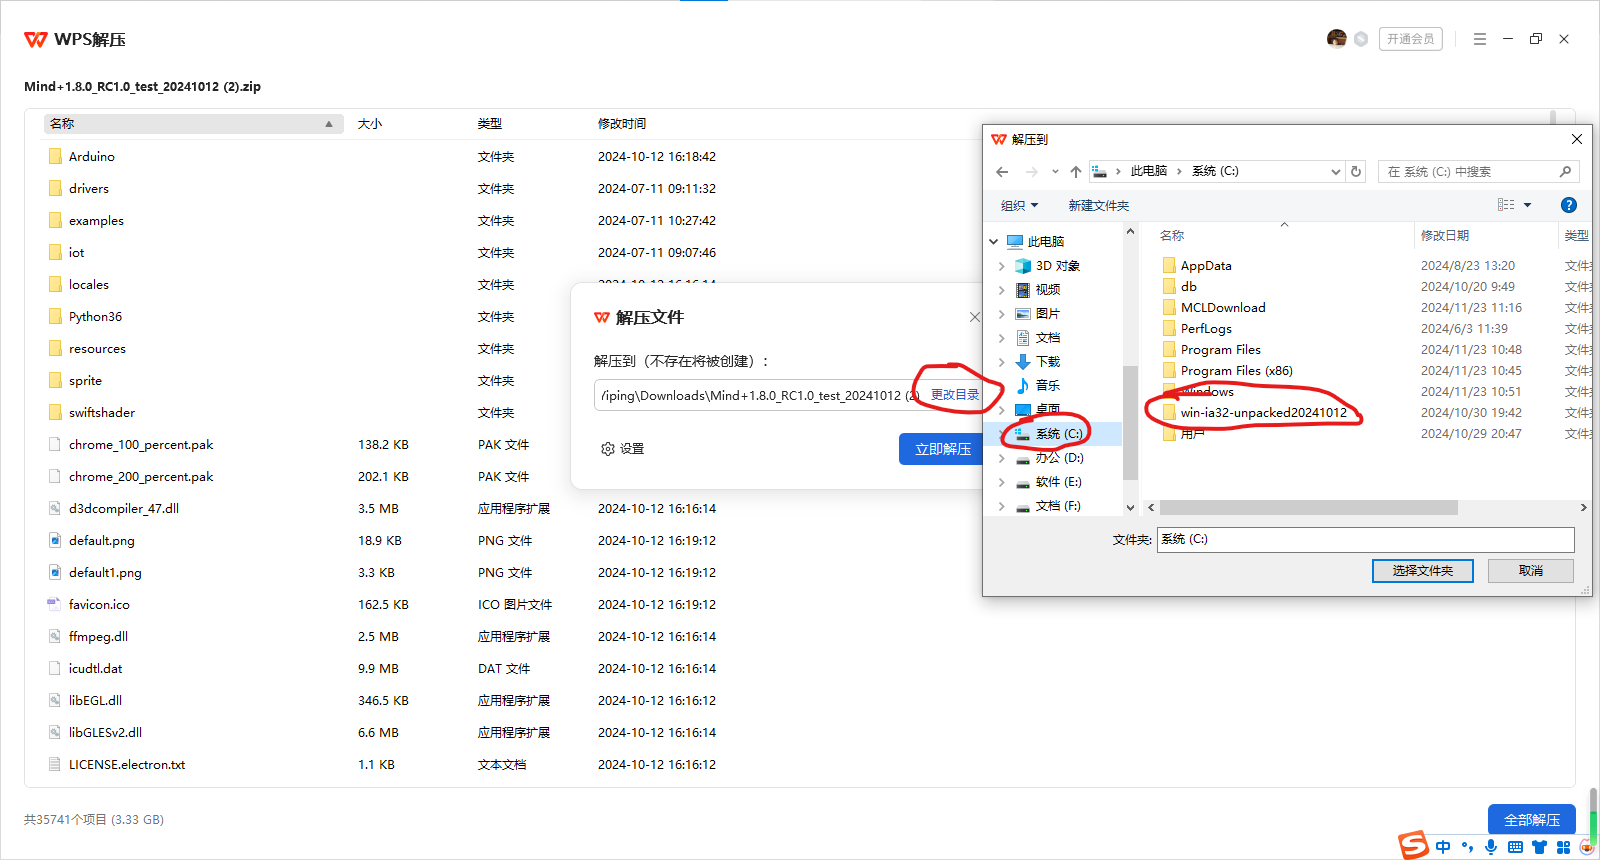Cancel the folder dialog with 取消

tap(1531, 571)
